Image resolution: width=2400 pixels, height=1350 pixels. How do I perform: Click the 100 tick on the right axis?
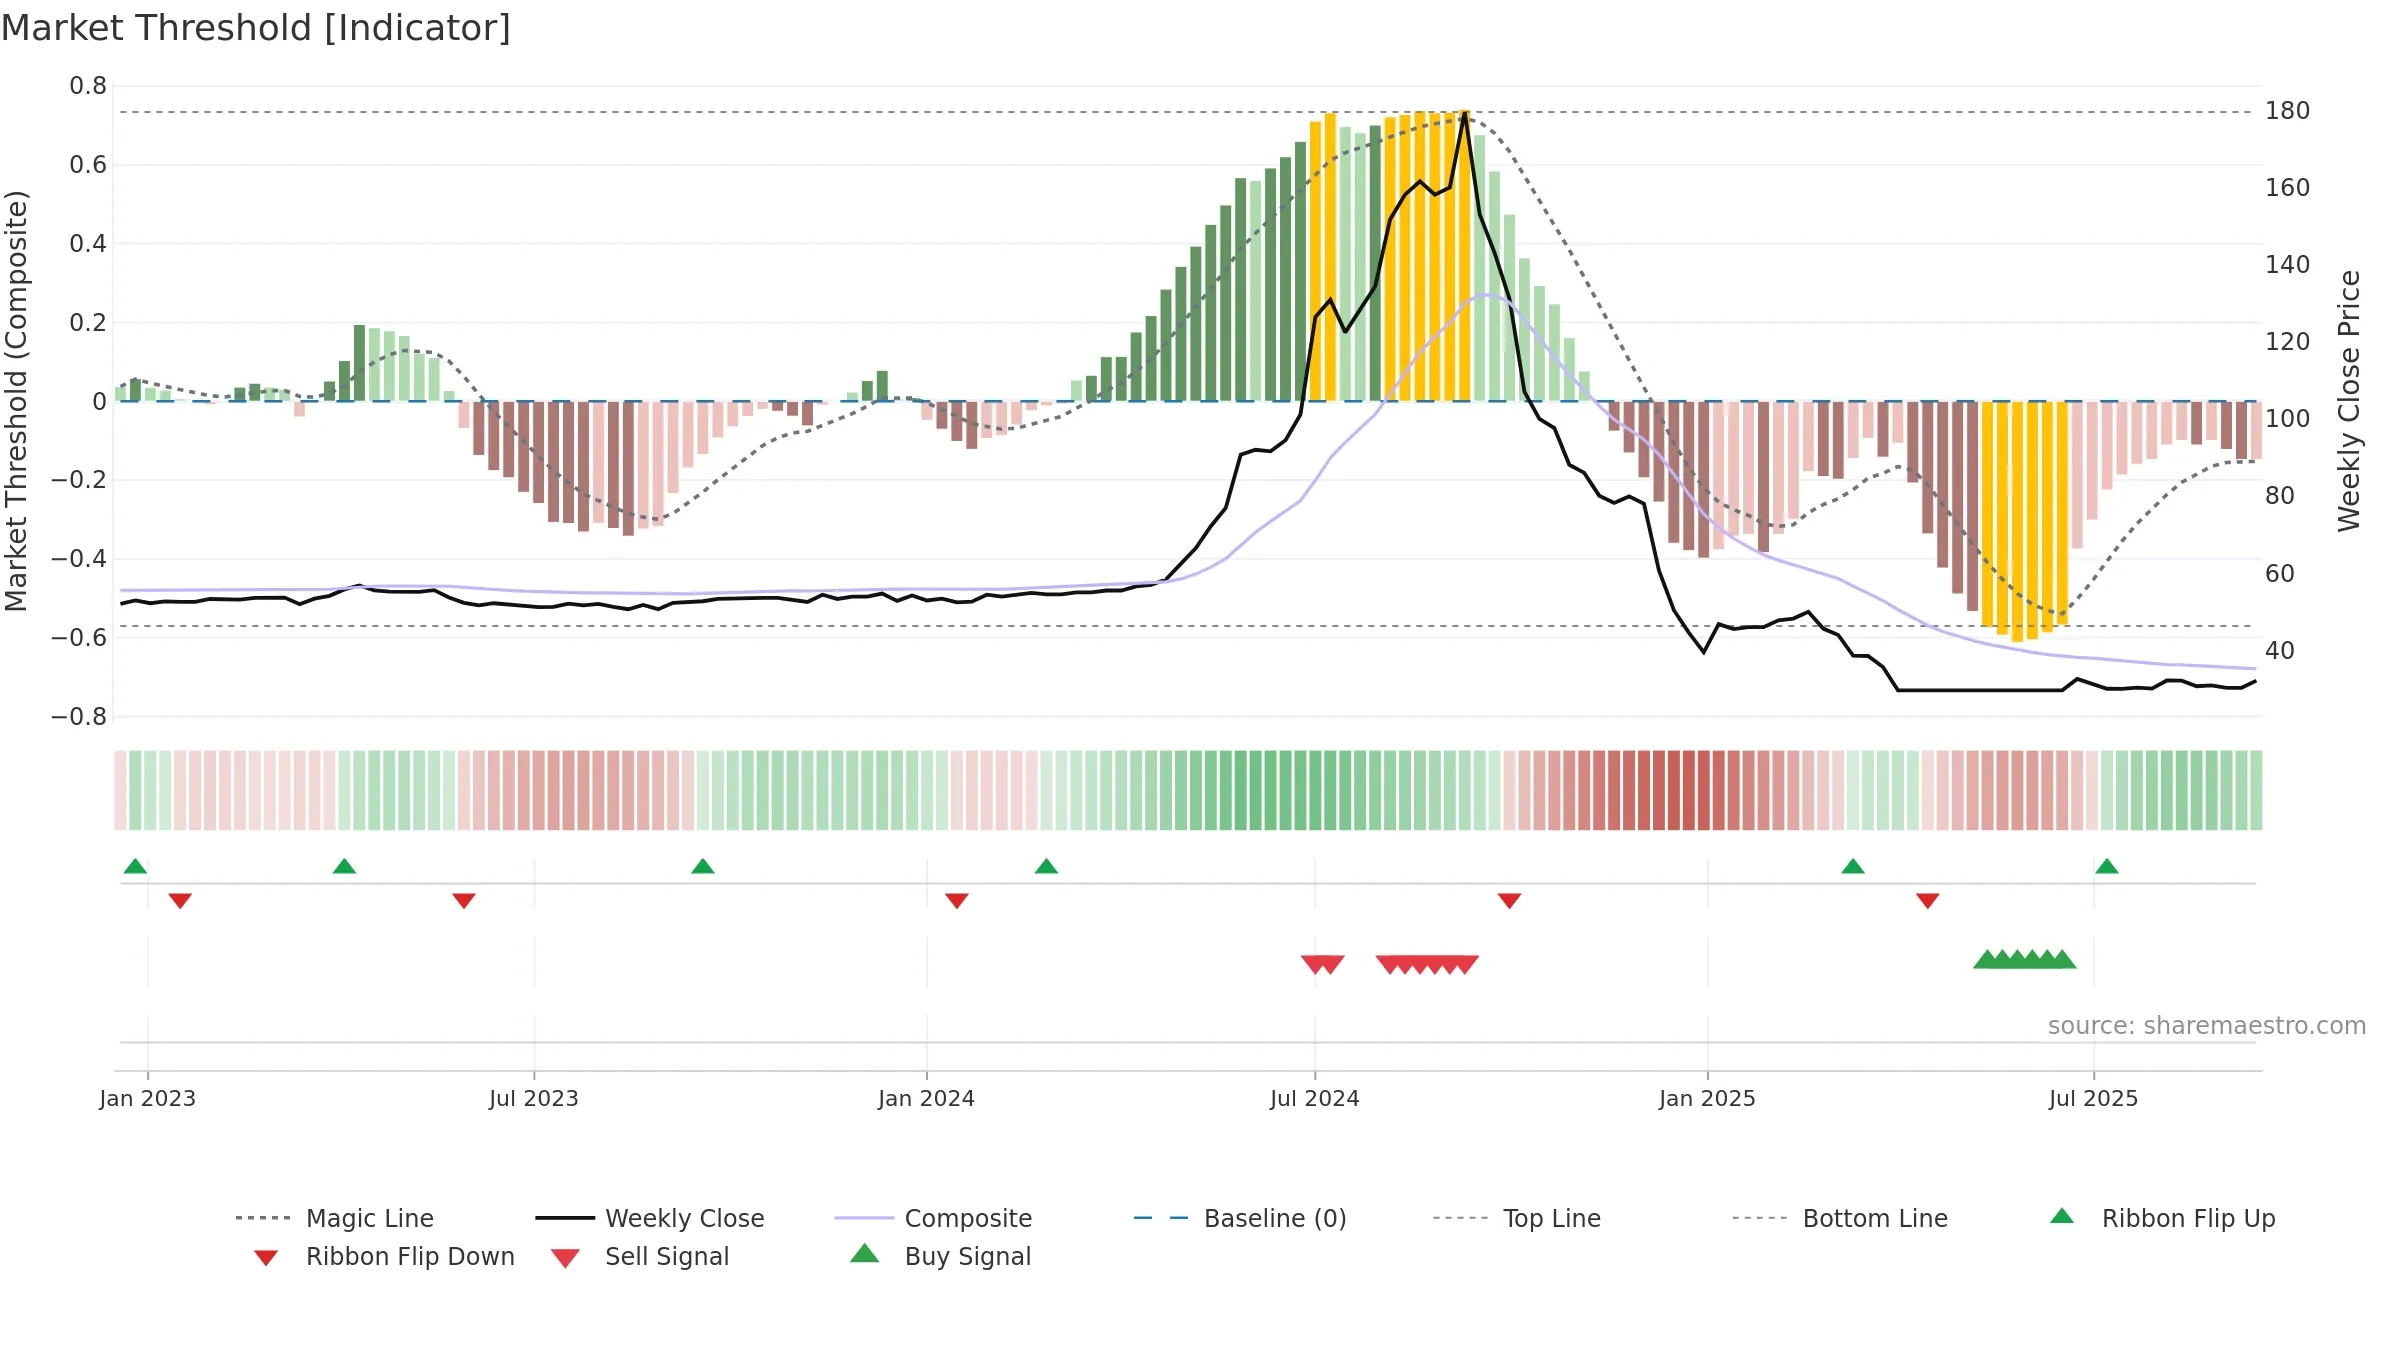[x=2288, y=418]
